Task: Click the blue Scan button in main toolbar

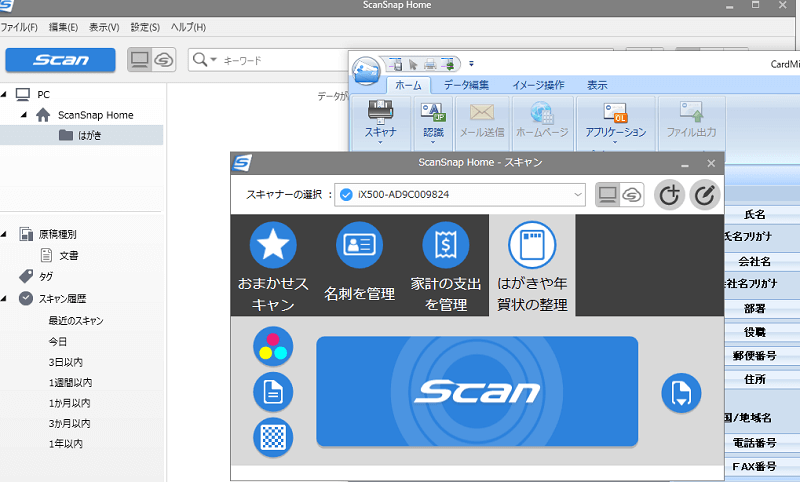Action: tap(60, 60)
